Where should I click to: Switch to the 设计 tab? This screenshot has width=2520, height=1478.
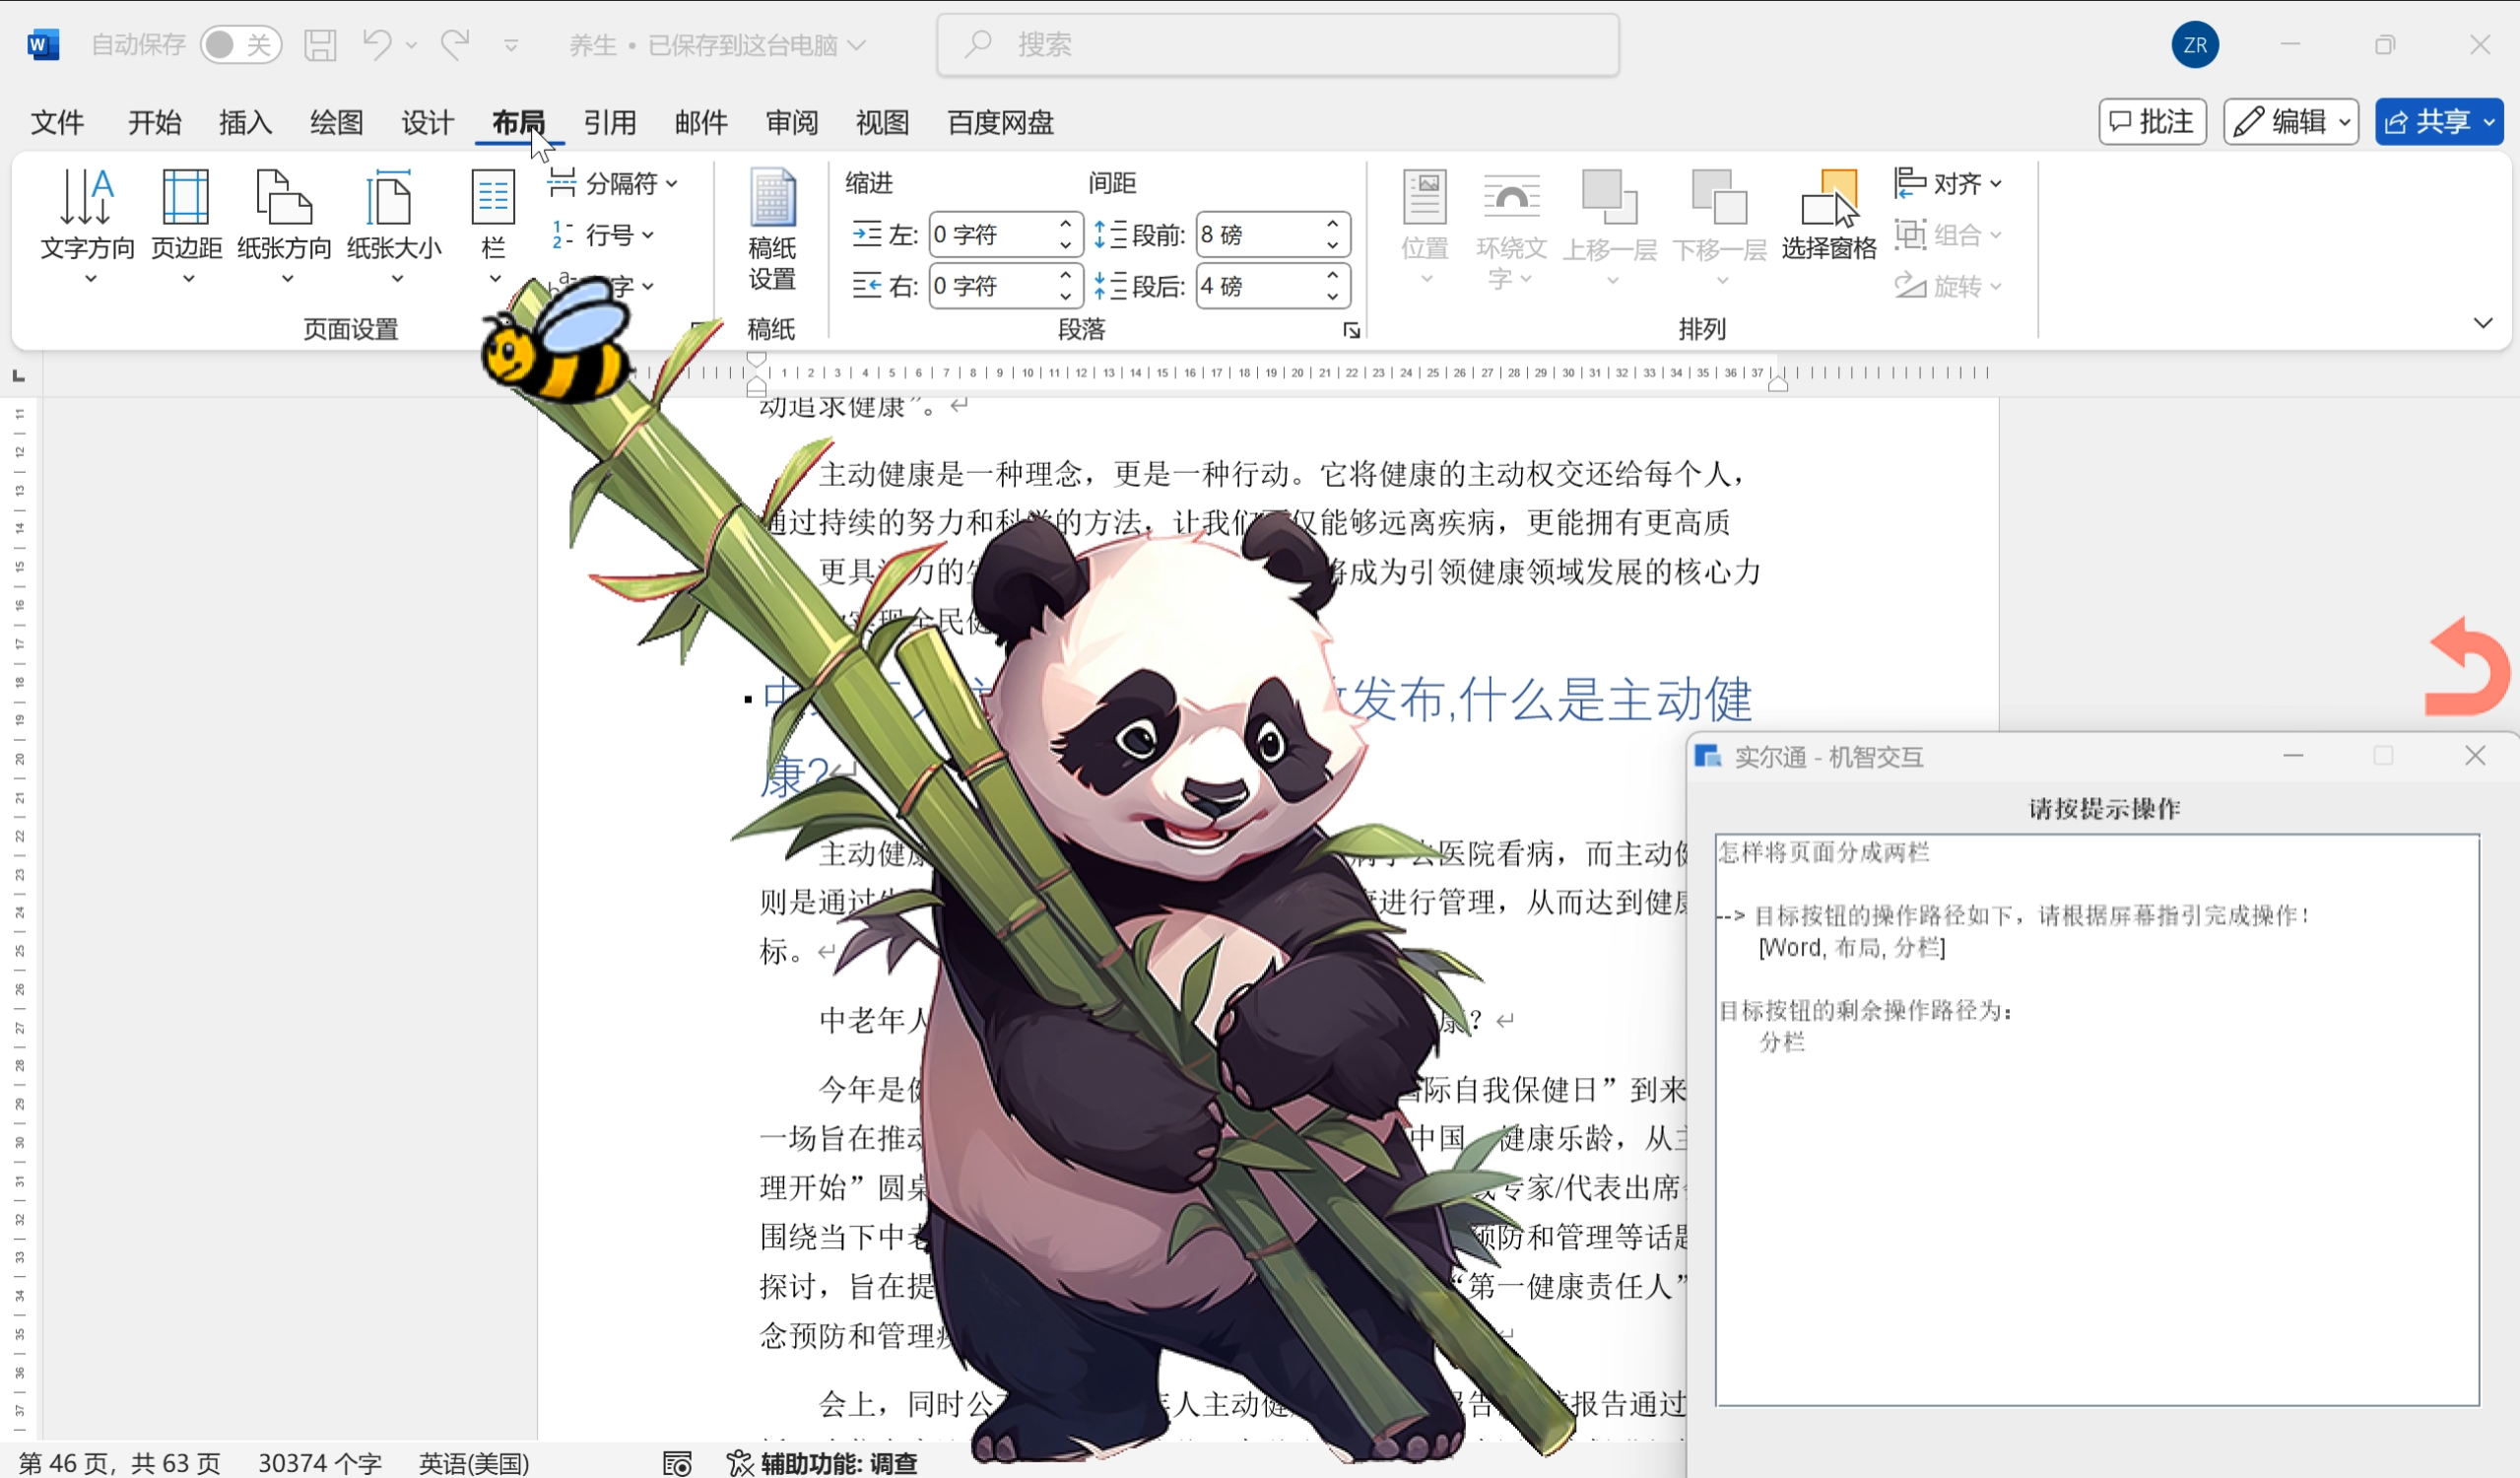pyautogui.click(x=427, y=122)
